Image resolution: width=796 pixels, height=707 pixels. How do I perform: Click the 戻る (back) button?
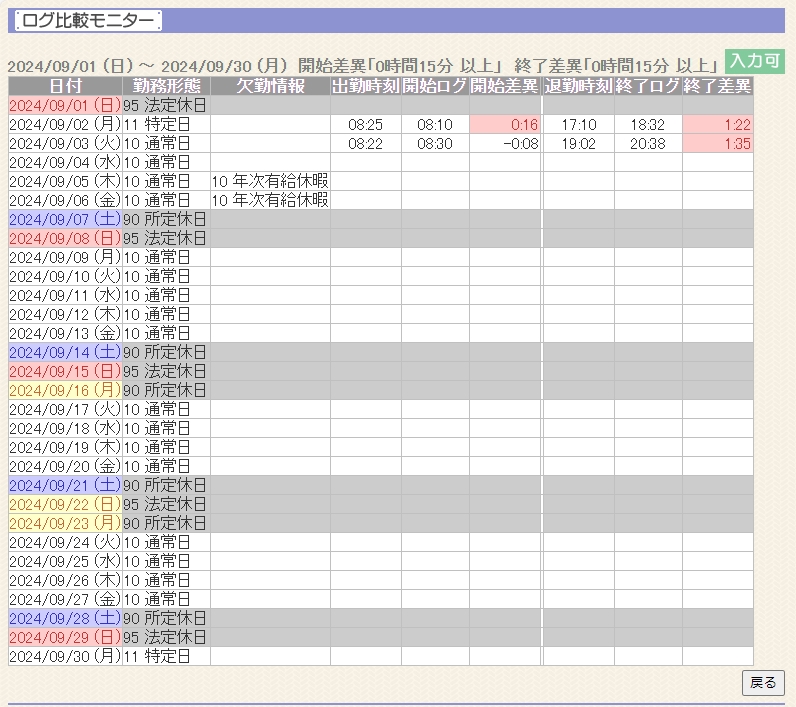(x=763, y=683)
